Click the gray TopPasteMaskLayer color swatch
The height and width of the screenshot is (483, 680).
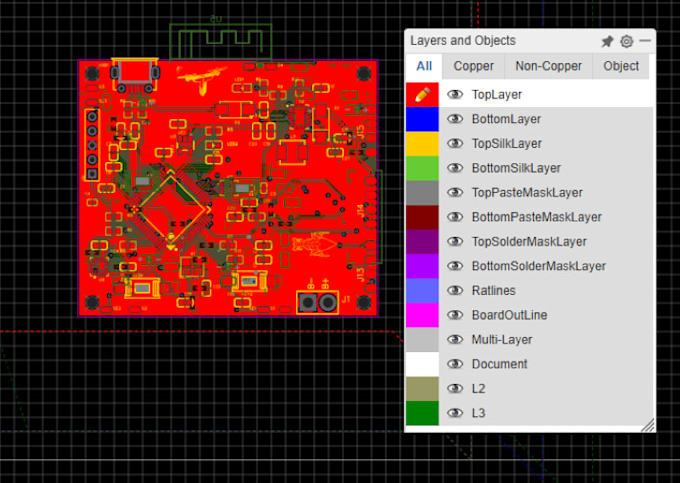[x=422, y=193]
